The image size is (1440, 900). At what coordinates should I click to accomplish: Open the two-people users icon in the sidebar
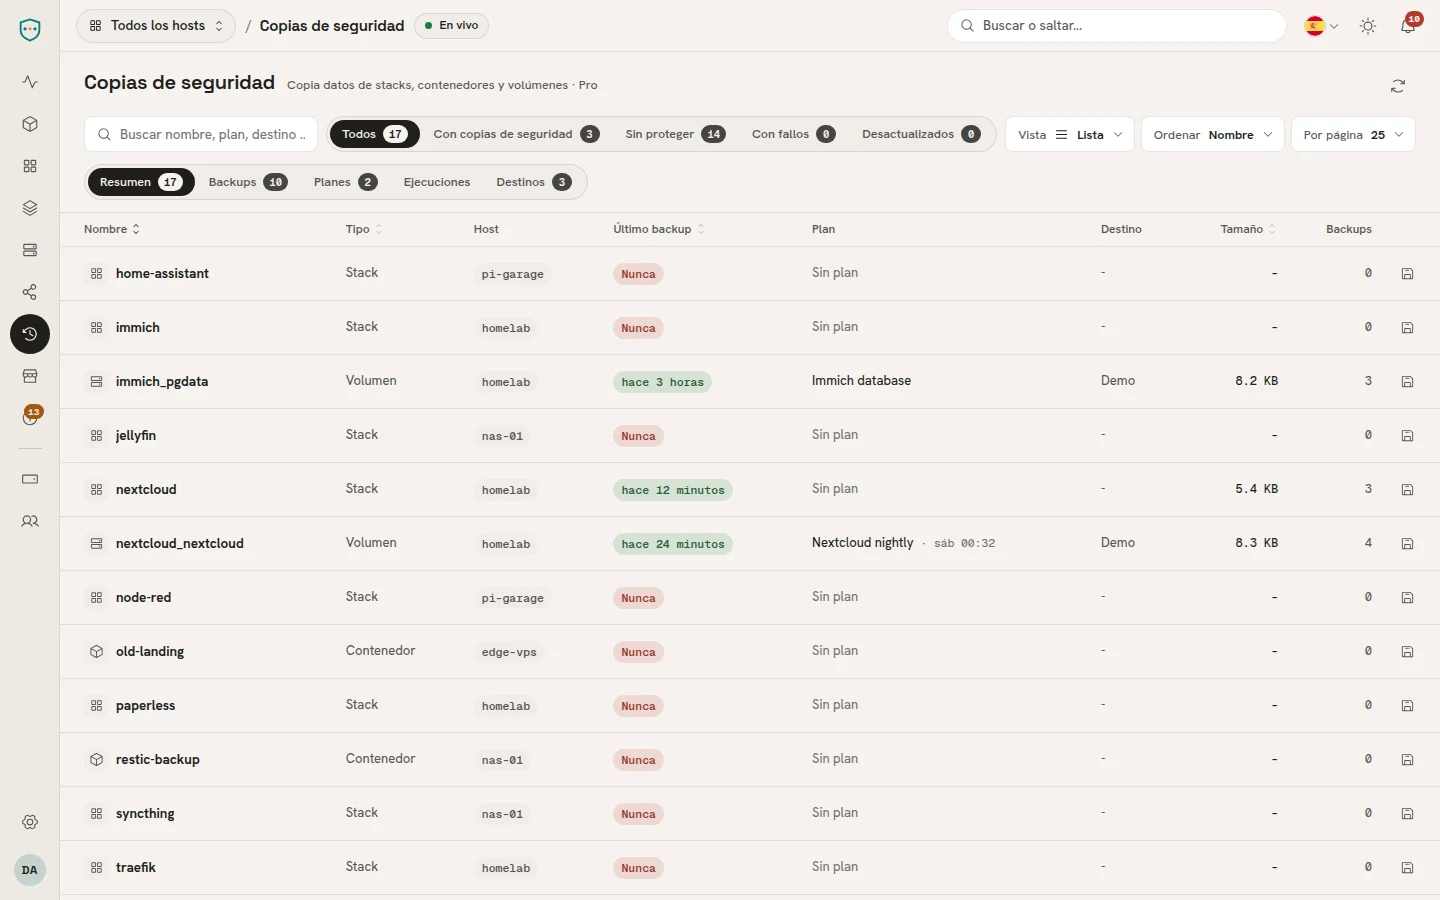30,521
